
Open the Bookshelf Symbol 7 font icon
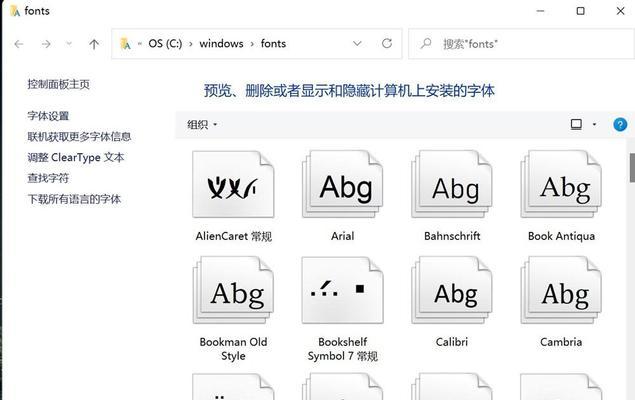coord(343,290)
